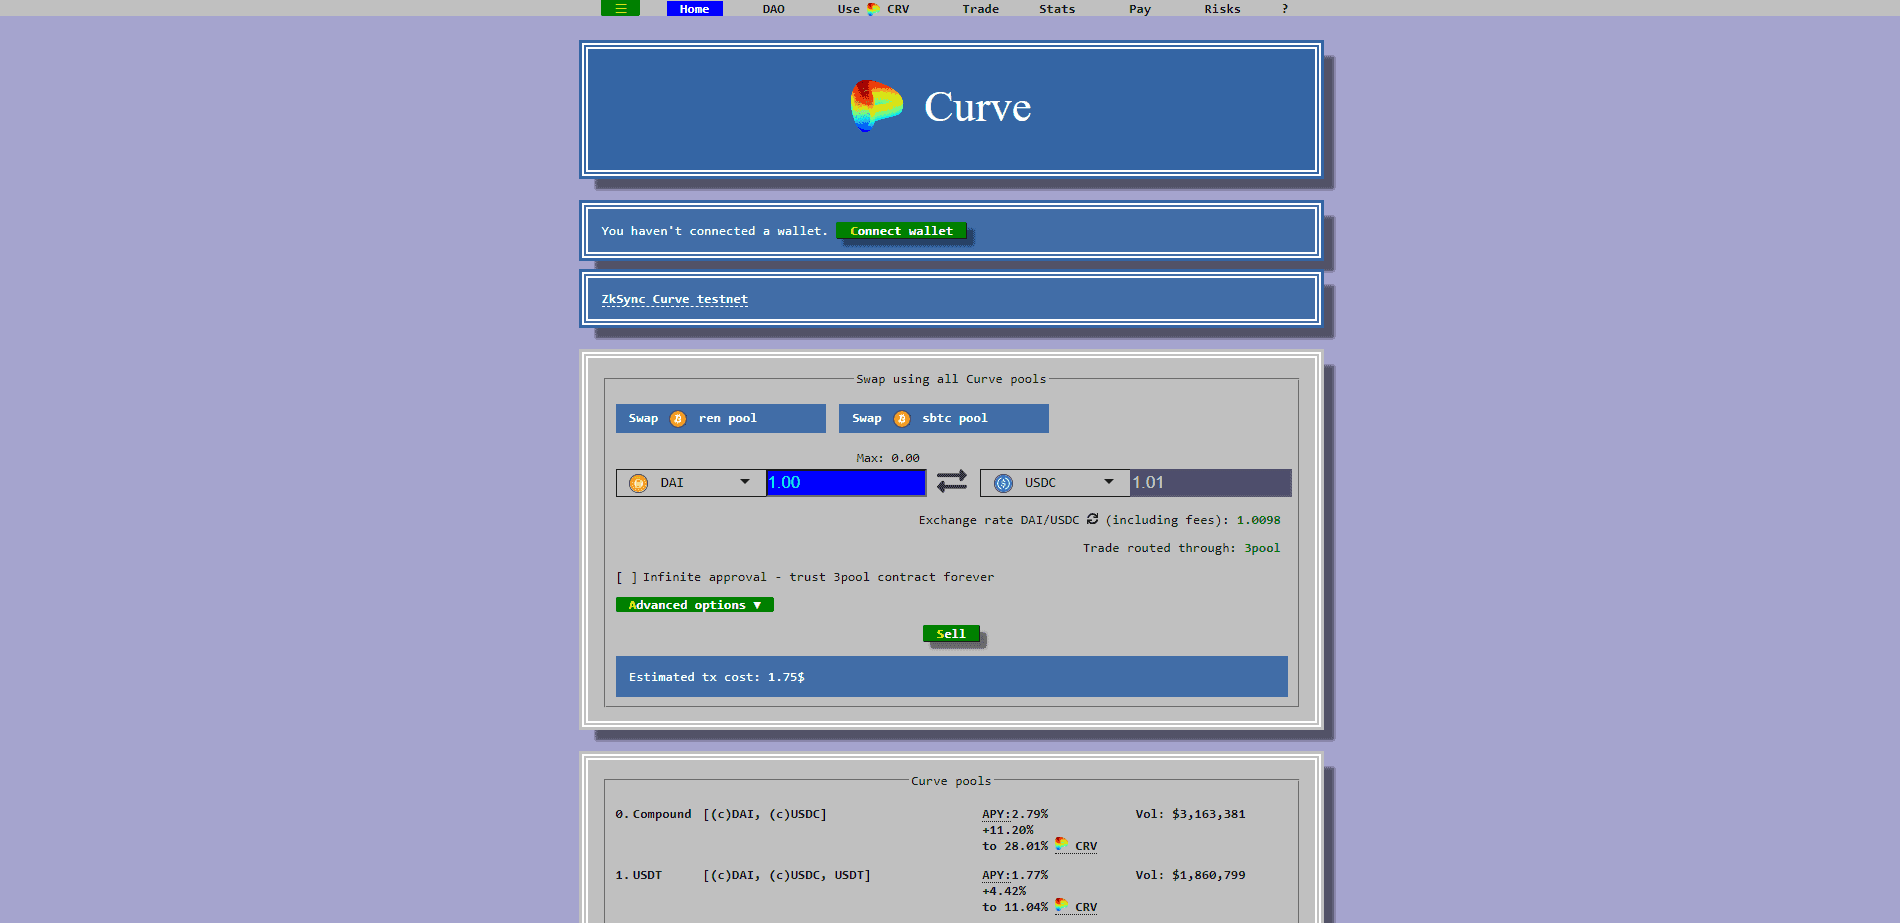
Task: Click the Curve logo in header banner
Action: tap(877, 106)
